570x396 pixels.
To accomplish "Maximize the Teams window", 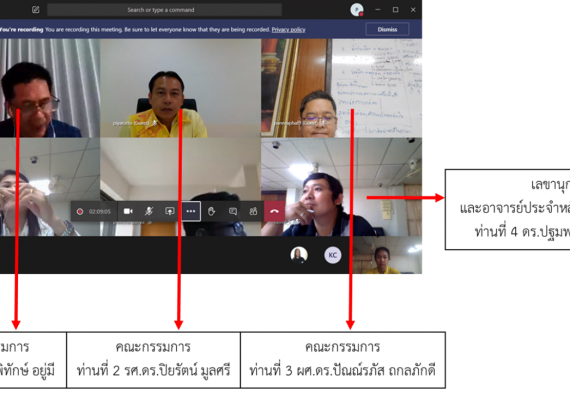I will (x=396, y=10).
